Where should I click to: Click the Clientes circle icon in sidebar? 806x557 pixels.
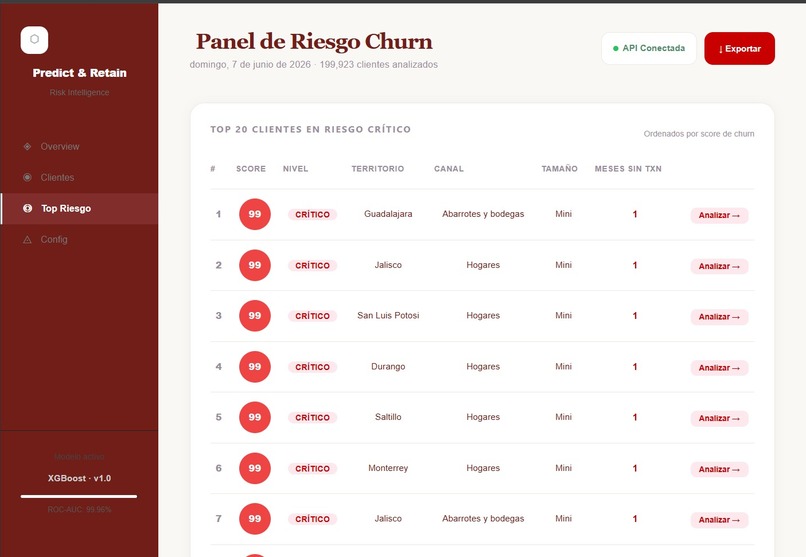tap(27, 177)
